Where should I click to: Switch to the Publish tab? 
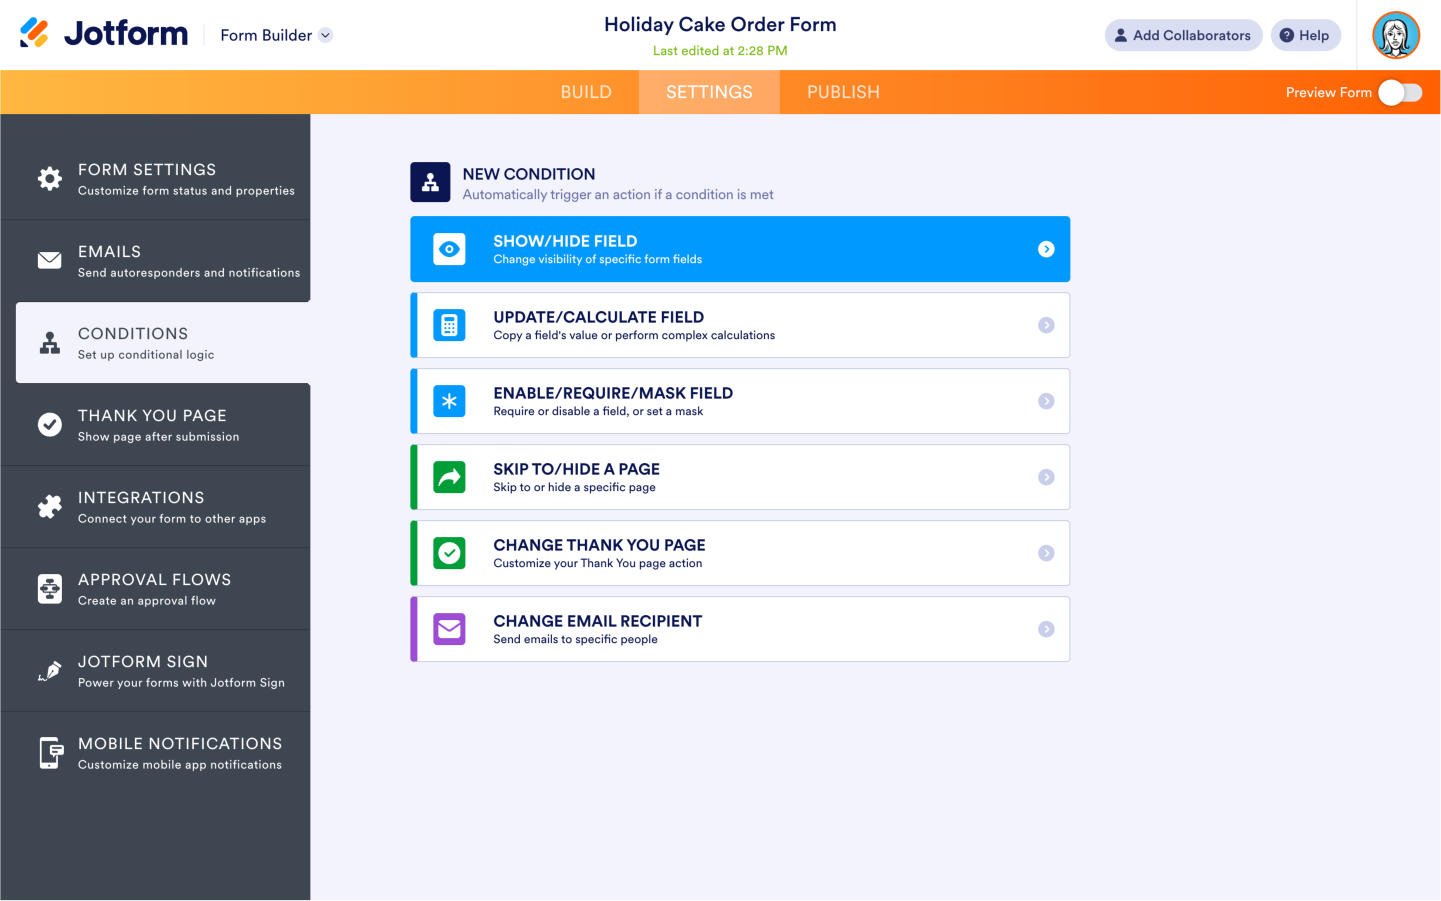(843, 92)
